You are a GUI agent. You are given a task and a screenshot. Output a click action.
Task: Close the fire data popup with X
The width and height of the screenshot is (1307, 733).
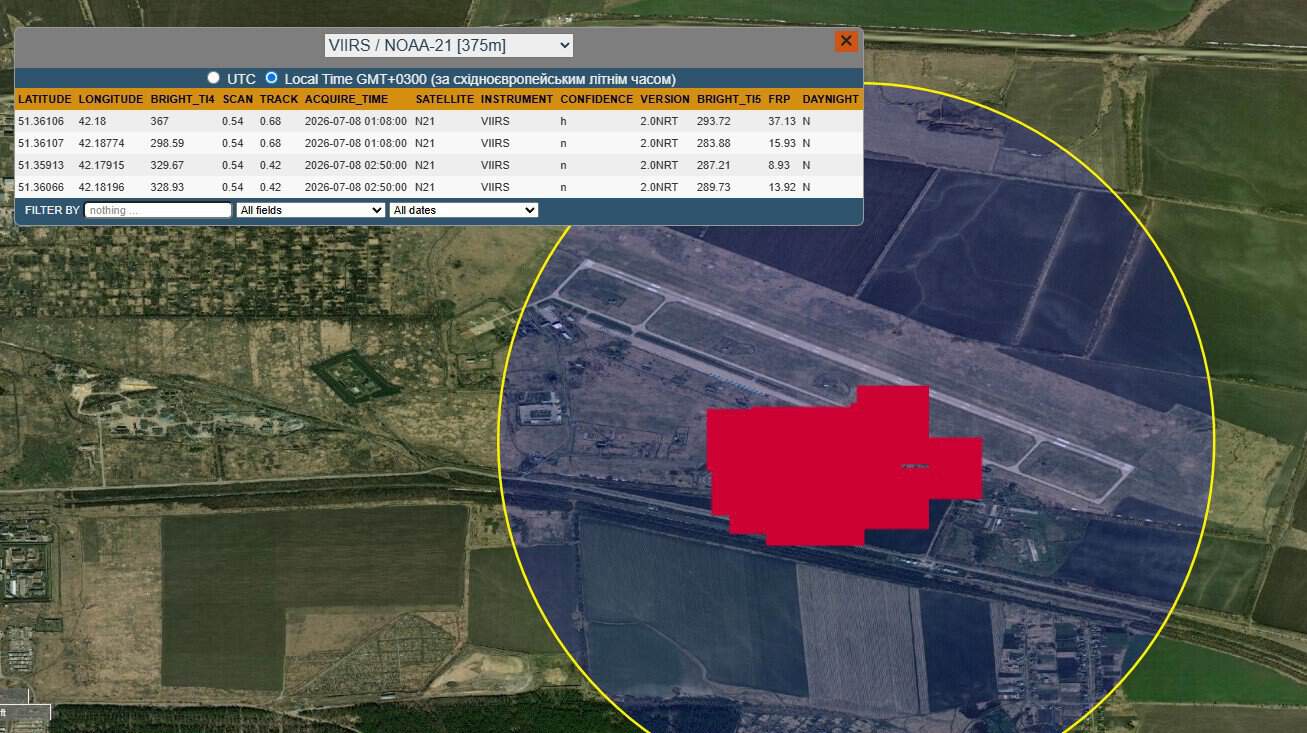point(846,41)
